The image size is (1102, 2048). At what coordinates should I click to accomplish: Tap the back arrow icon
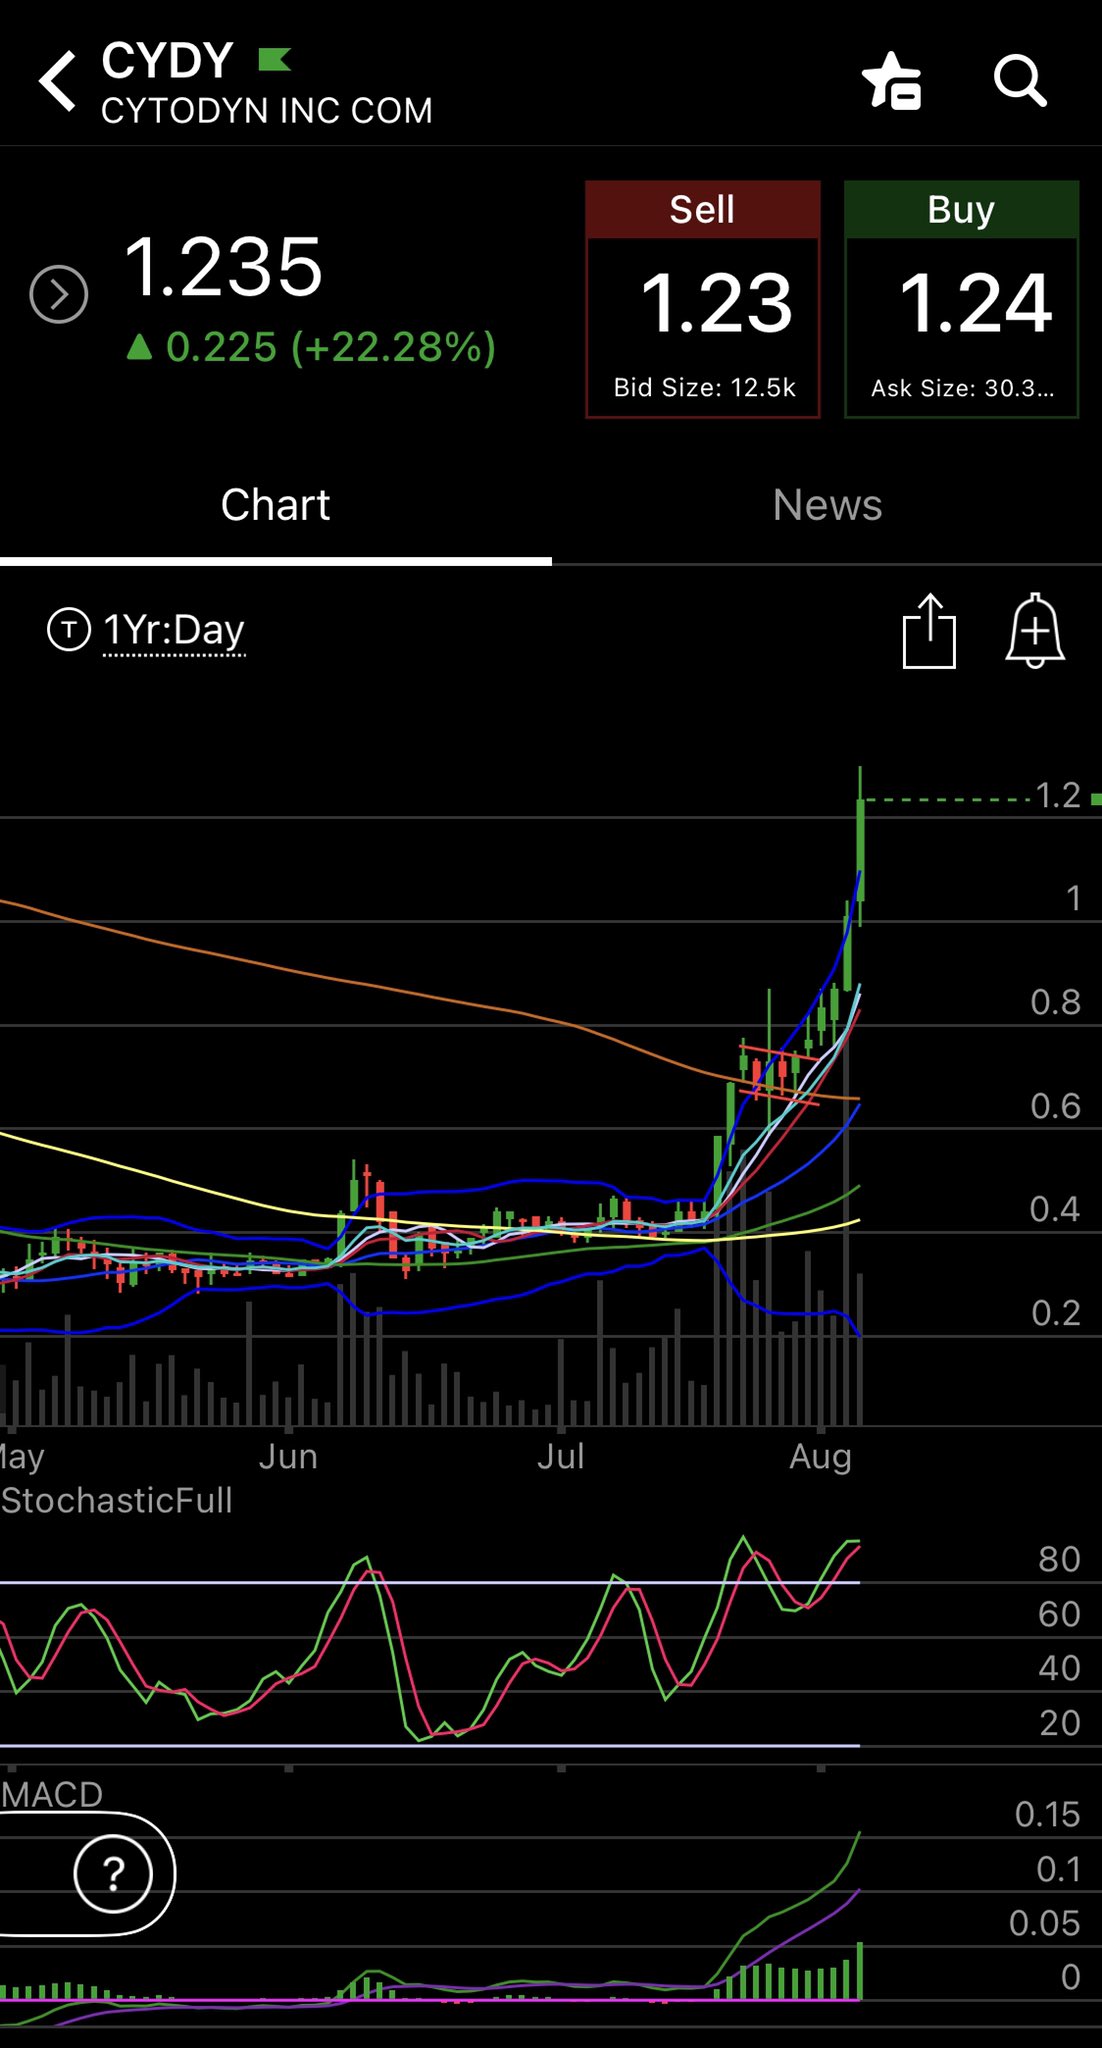tap(57, 81)
